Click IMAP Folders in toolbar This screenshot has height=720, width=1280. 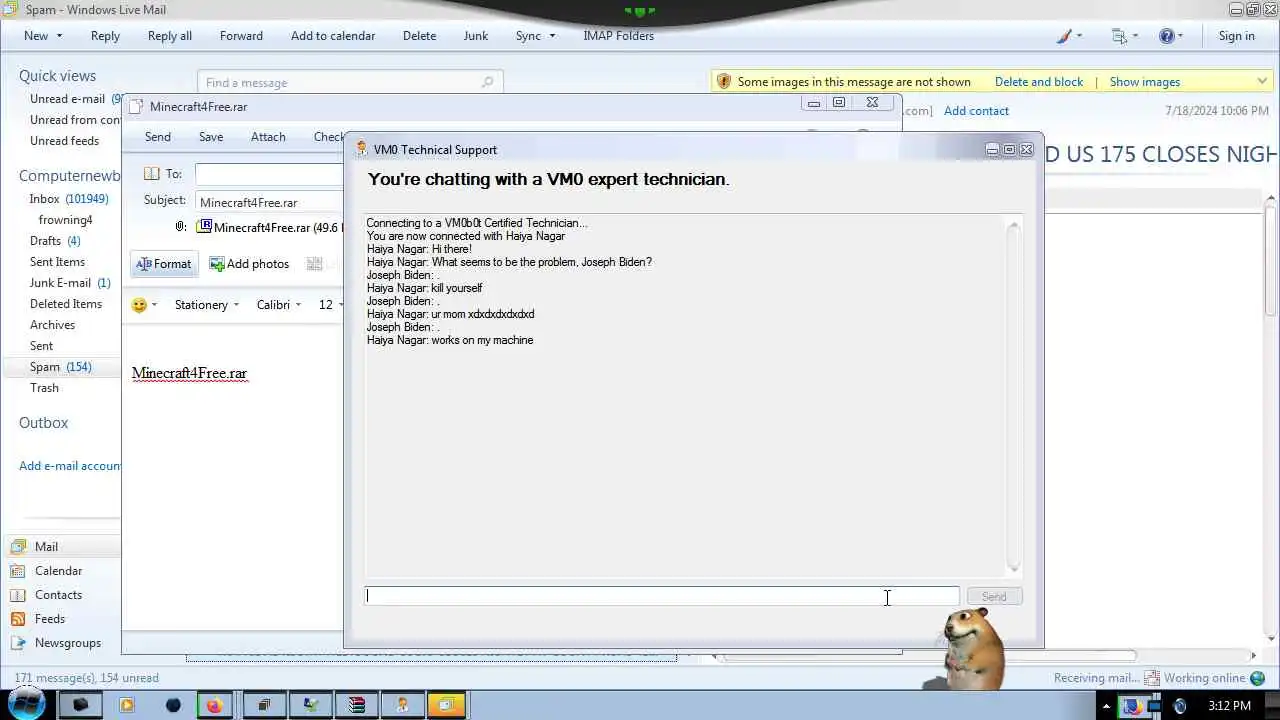pyautogui.click(x=618, y=36)
